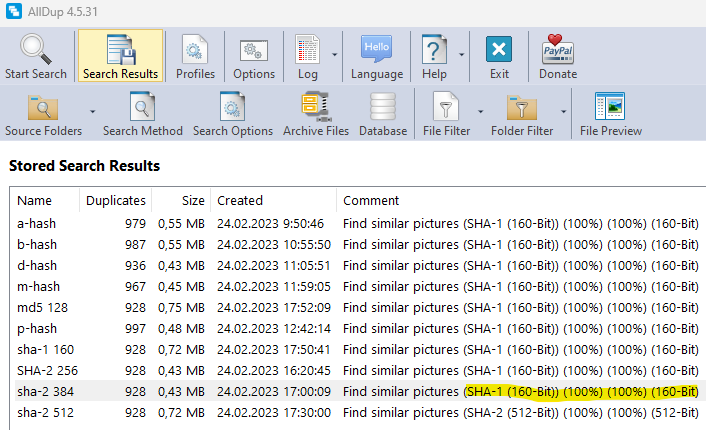Select the Database toolbar icon
The image size is (706, 430).
tap(383, 107)
